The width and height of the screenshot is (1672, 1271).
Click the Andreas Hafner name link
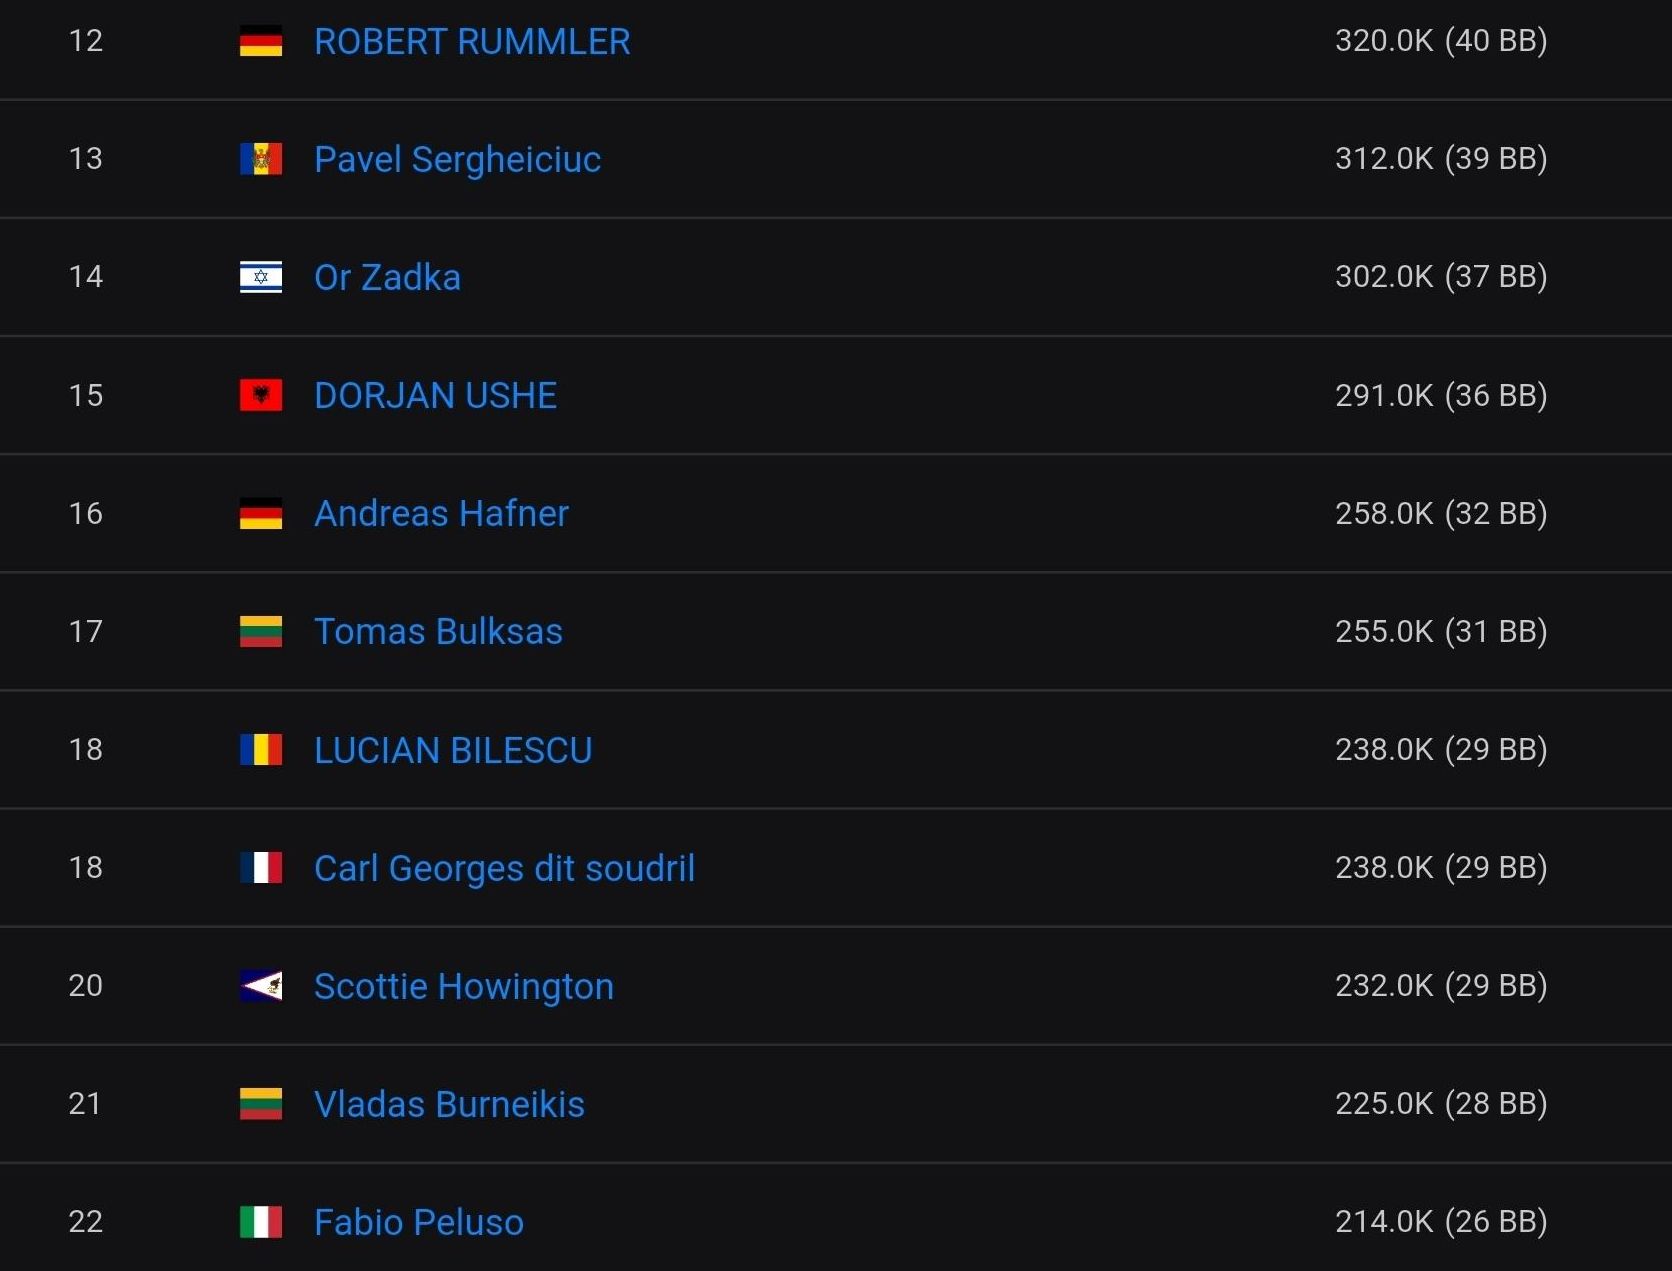[x=441, y=514]
